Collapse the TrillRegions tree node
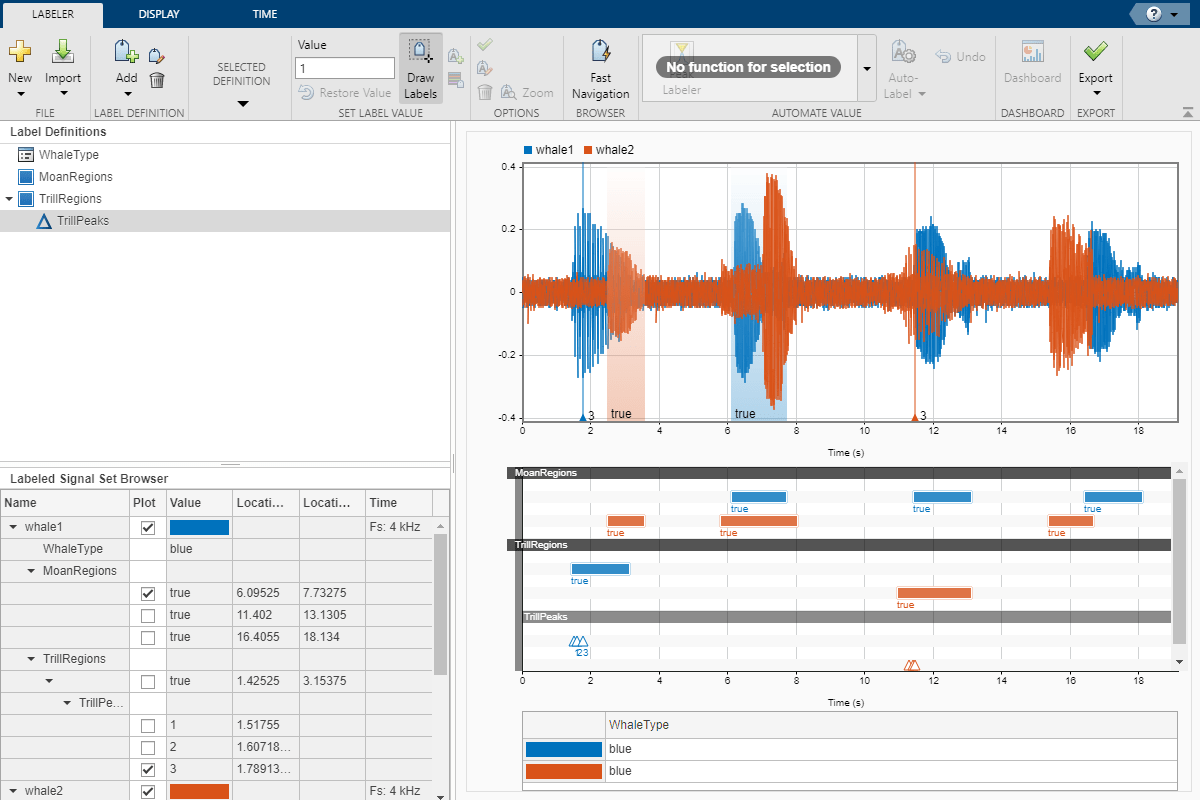Viewport: 1200px width, 800px height. (10, 199)
